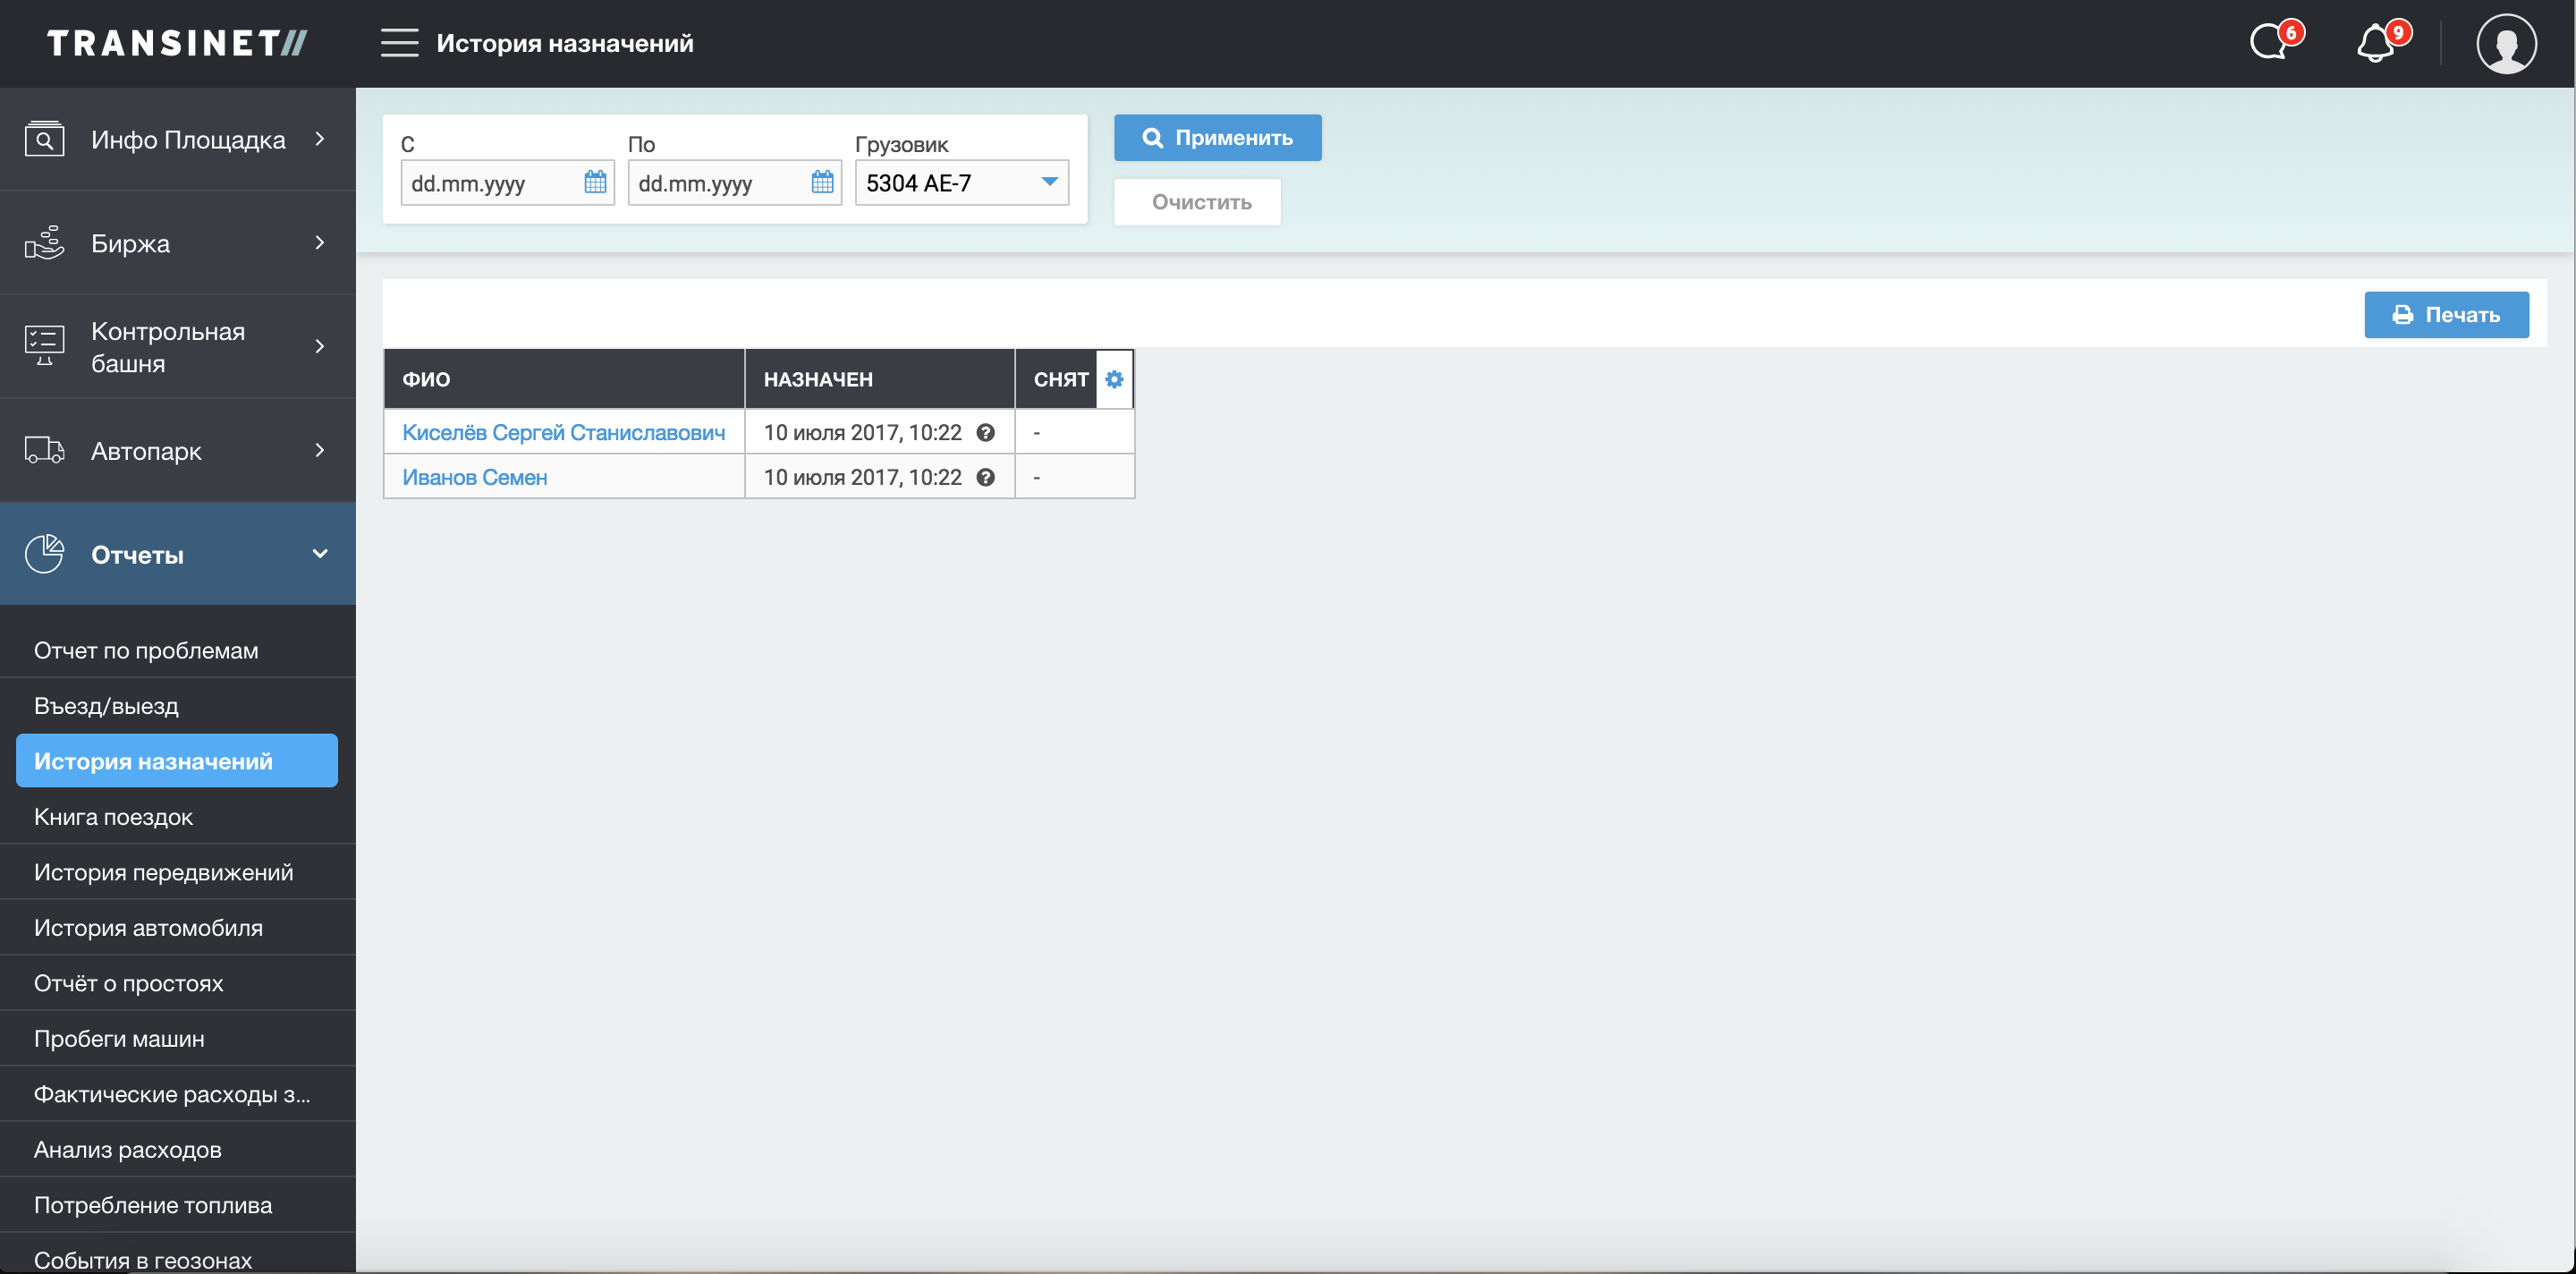Click the Применить button
Screen dimensions: 2576x1274
(x=1217, y=138)
